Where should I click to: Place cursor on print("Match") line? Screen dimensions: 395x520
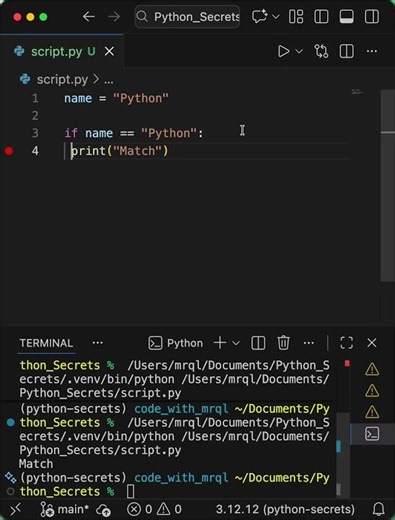[x=120, y=151]
